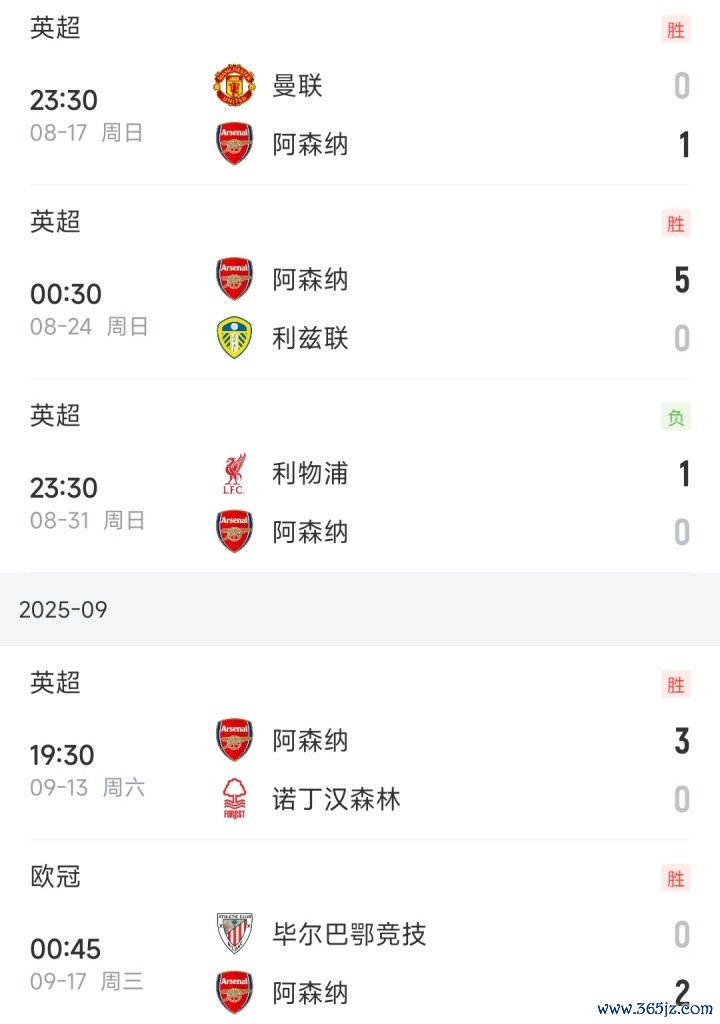The height and width of the screenshot is (1024, 720).
Task: Select the 诺丁汉森林 team name
Action: pyautogui.click(x=336, y=799)
